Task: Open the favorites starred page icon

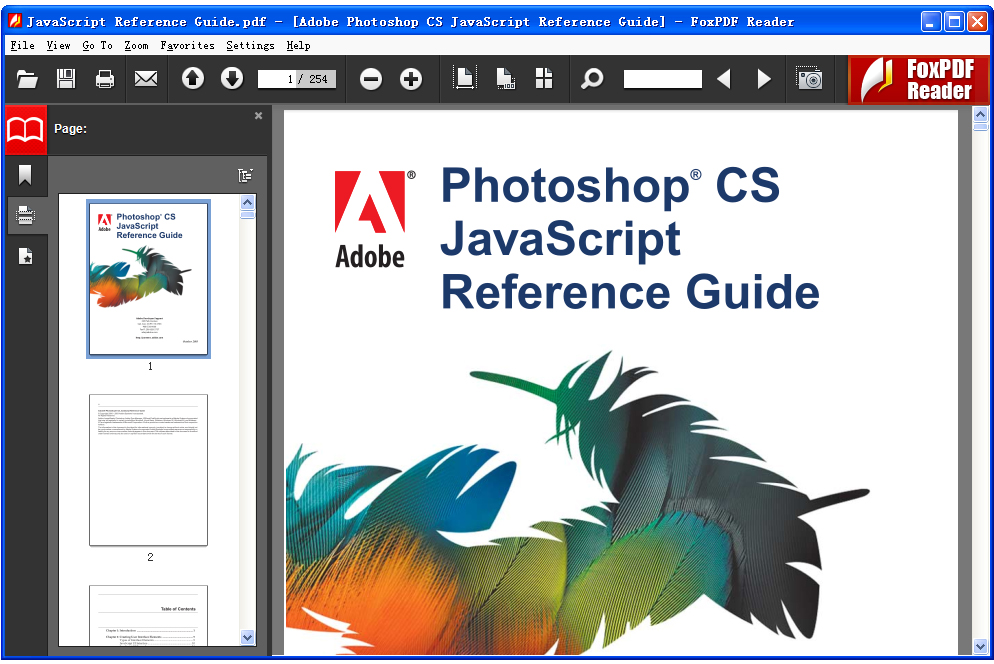Action: (25, 256)
